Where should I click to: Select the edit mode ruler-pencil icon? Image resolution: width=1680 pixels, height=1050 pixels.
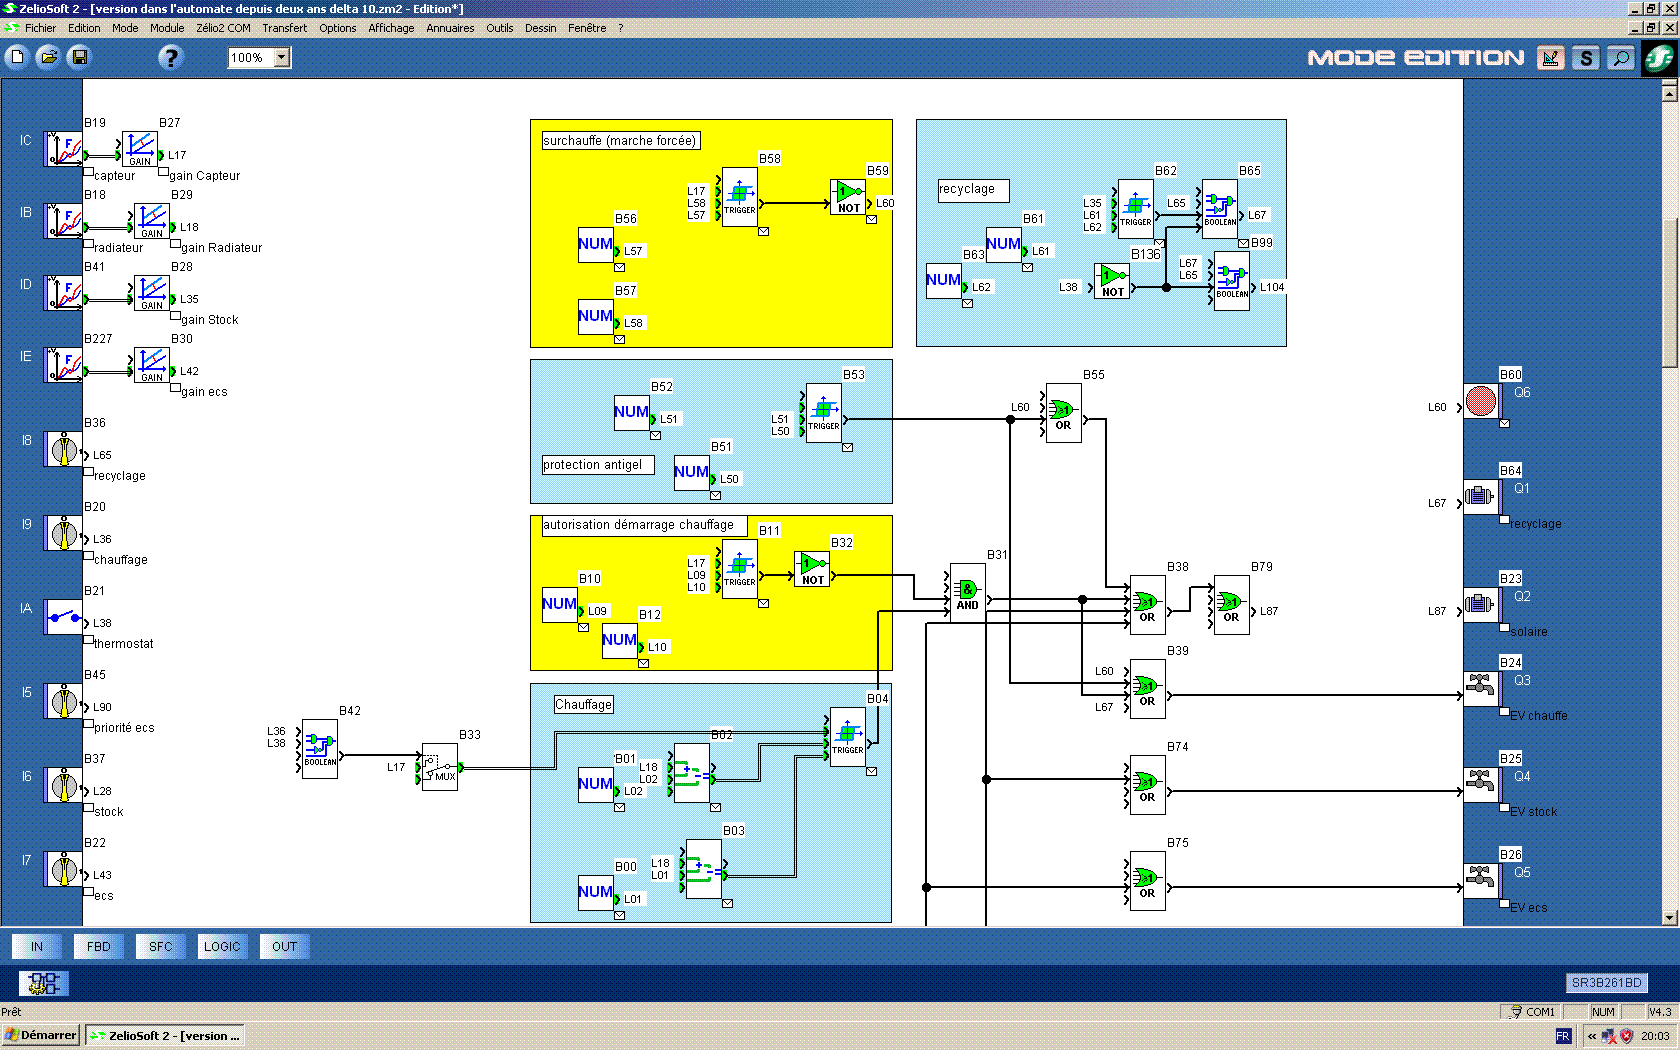[1550, 58]
